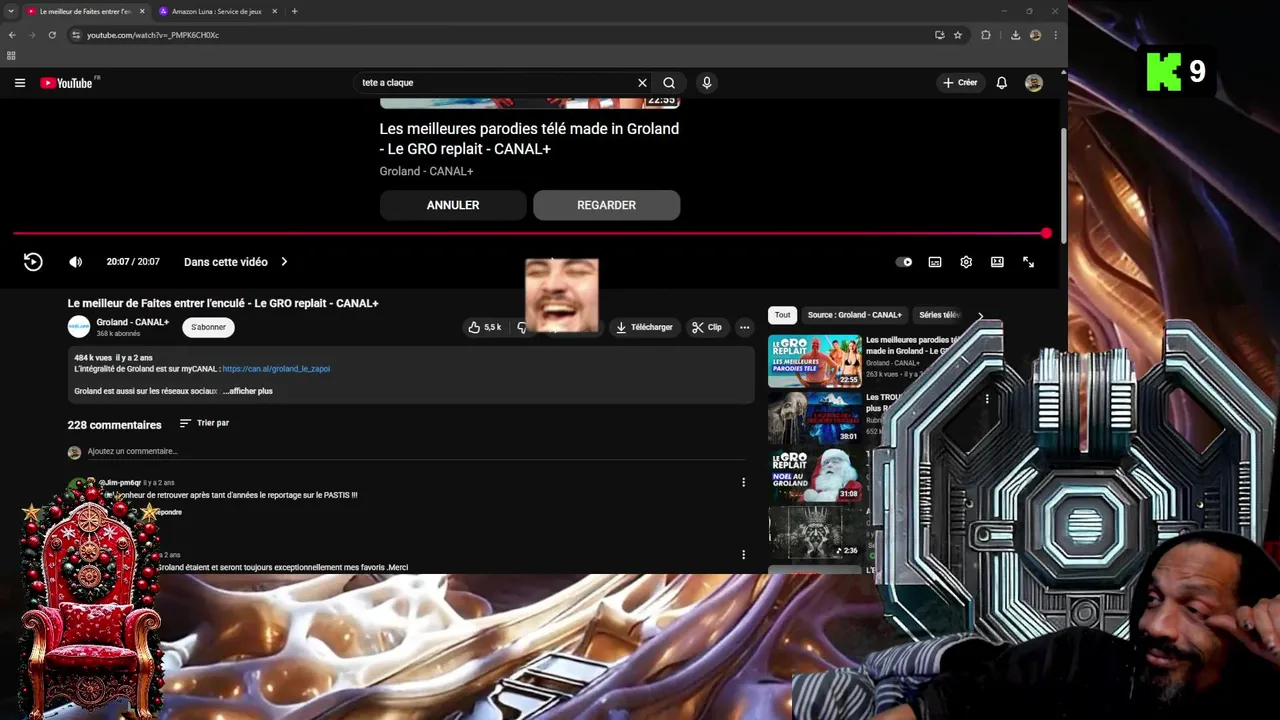The height and width of the screenshot is (720, 1280).
Task: Open the tab search dropdown
Action: [10, 11]
